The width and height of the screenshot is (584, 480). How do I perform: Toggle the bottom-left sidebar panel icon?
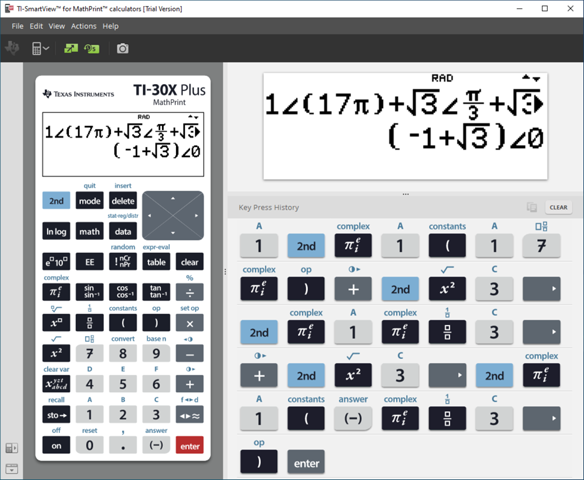click(x=12, y=468)
